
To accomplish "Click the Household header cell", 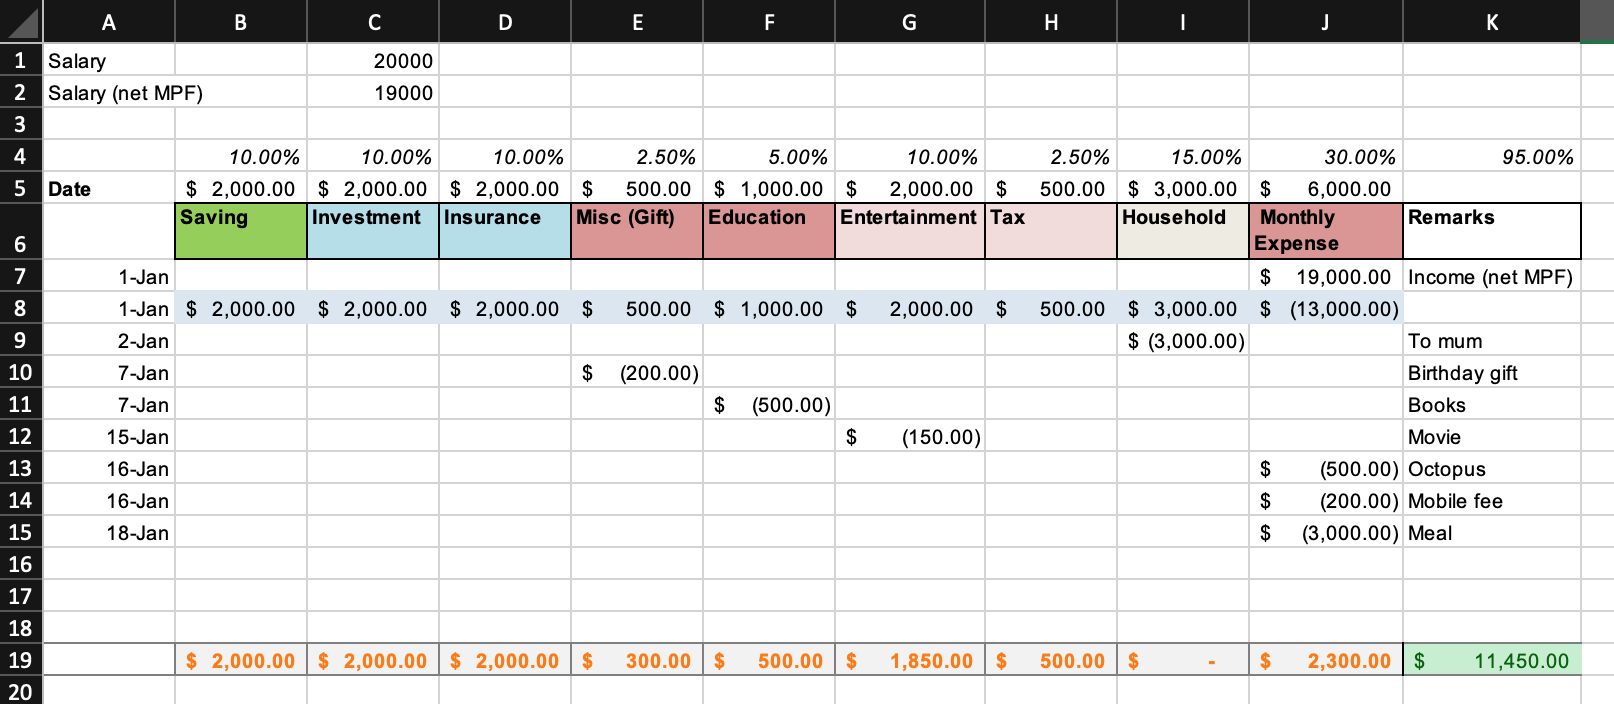I will 1182,231.
